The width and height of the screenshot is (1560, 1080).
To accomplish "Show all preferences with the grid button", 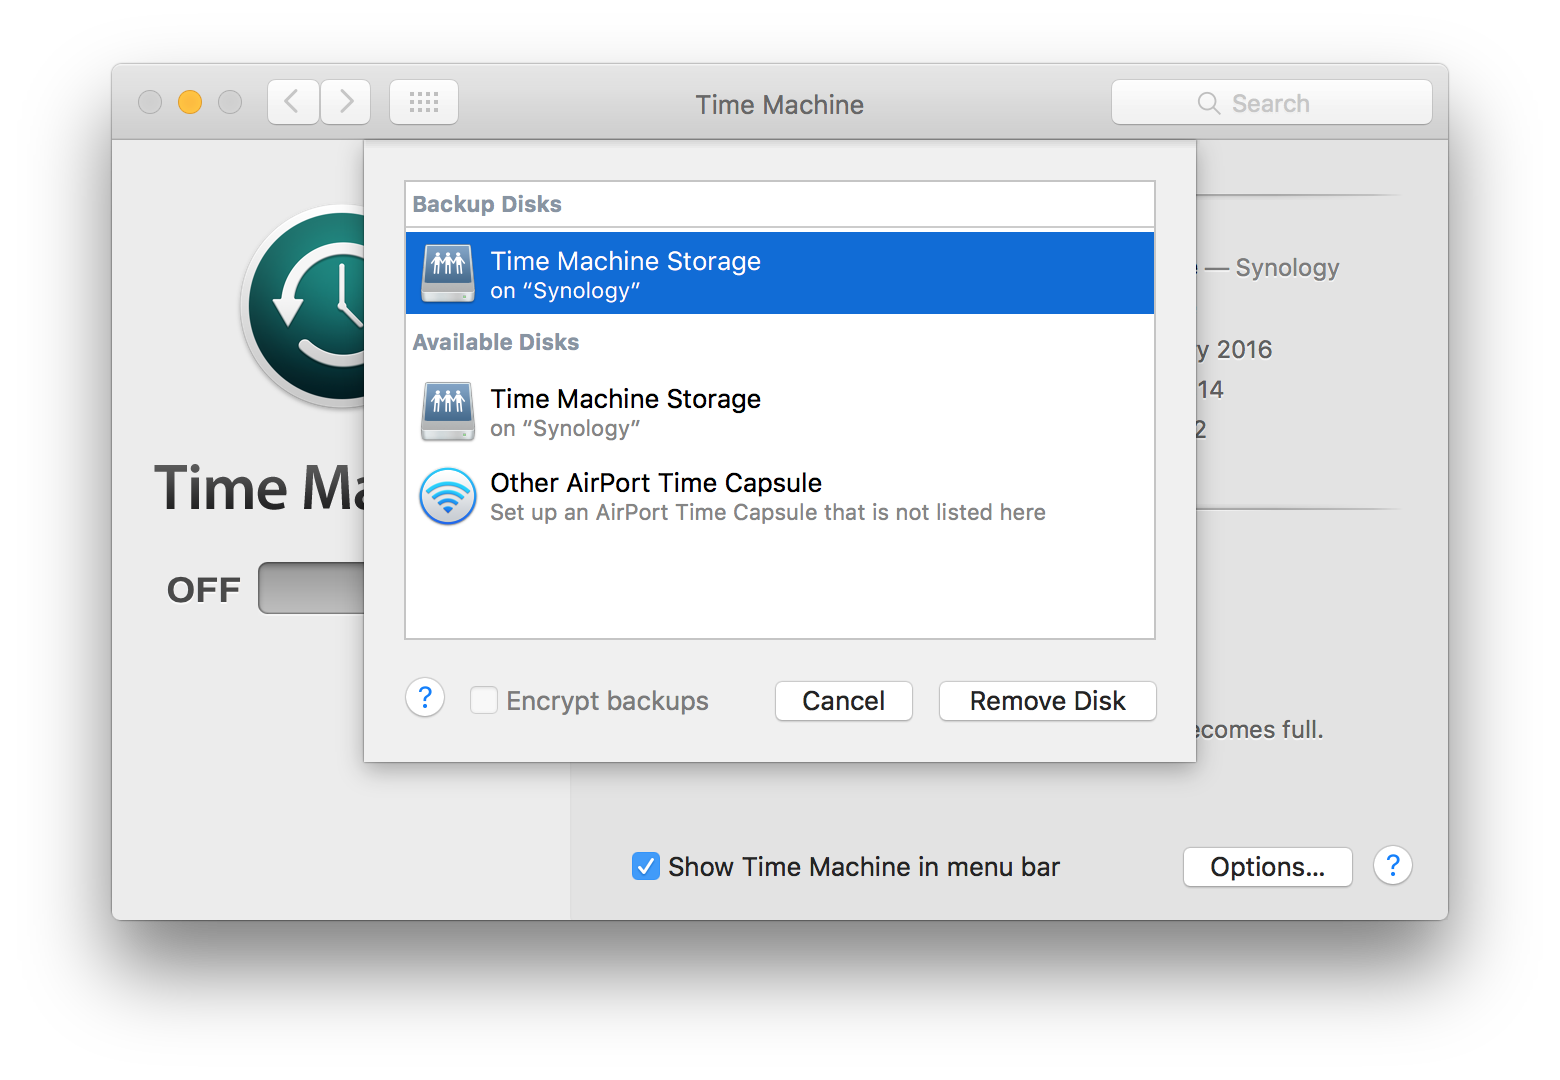I will point(424,102).
